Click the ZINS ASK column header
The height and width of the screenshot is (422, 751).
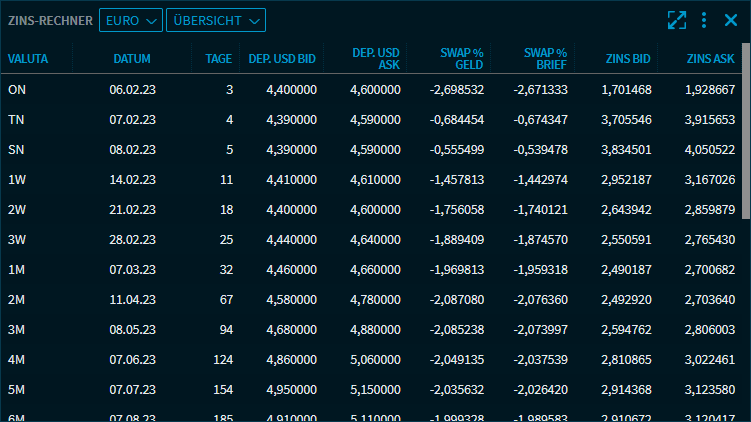711,59
